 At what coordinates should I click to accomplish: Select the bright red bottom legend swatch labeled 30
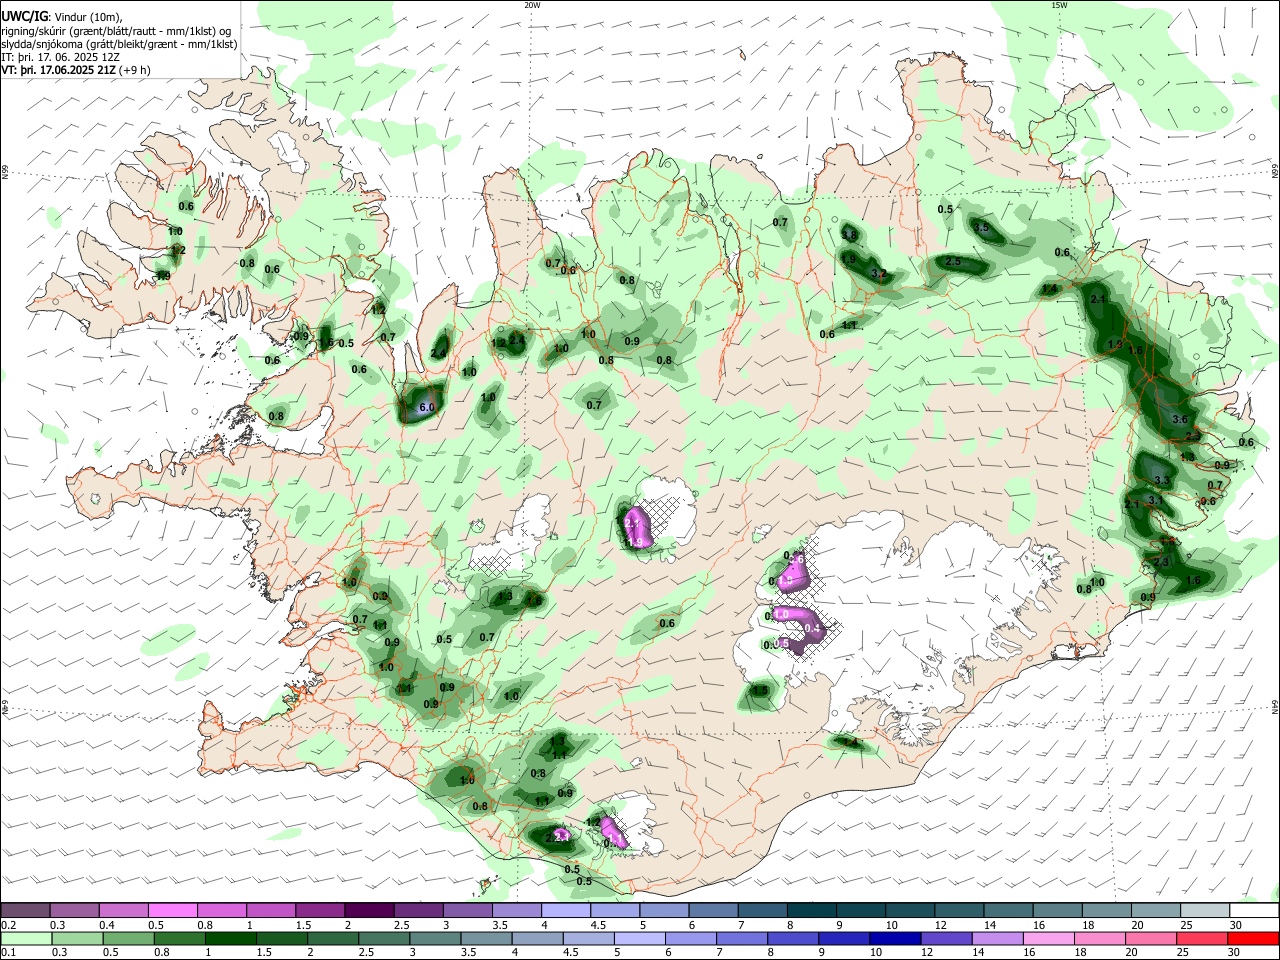[1255, 938]
